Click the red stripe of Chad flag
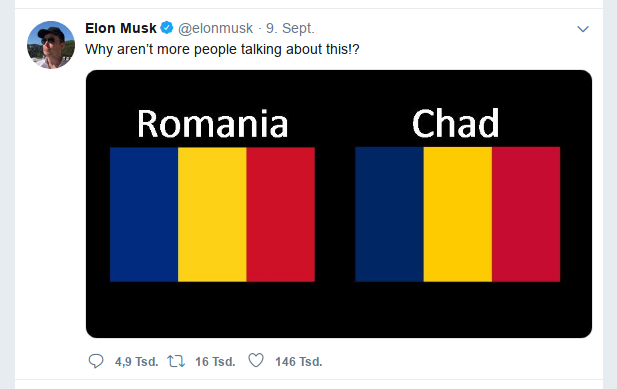Image resolution: width=617 pixels, height=389 pixels. click(526, 214)
